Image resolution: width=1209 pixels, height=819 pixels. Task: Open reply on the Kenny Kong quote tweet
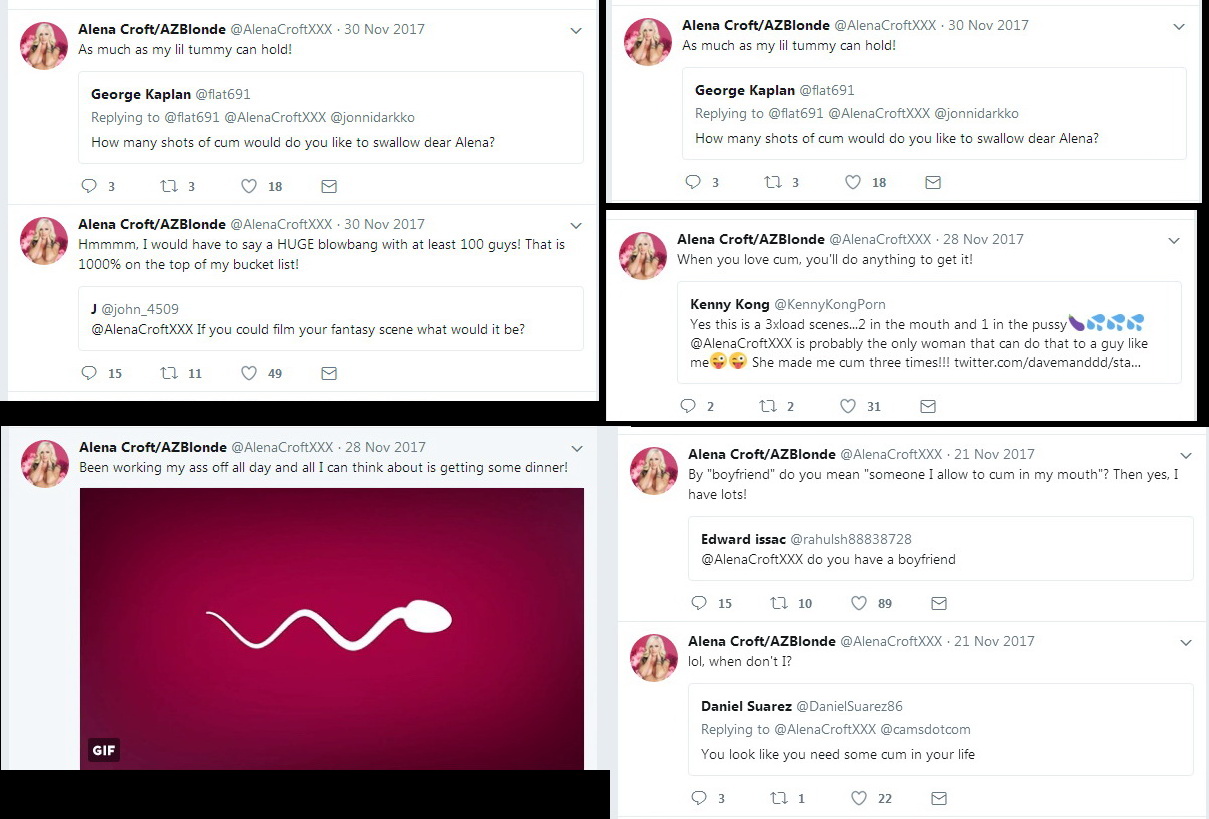[688, 406]
